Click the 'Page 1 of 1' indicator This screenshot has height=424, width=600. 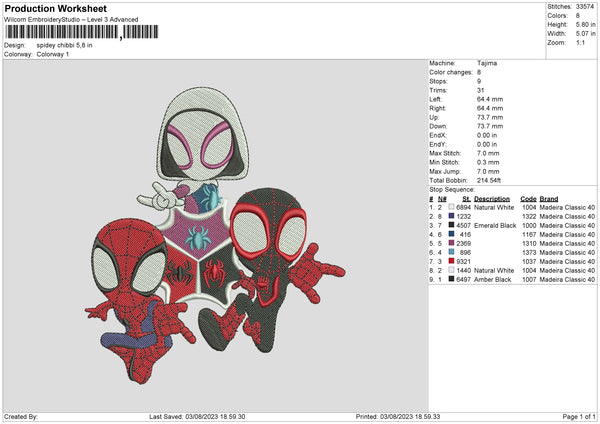(579, 416)
